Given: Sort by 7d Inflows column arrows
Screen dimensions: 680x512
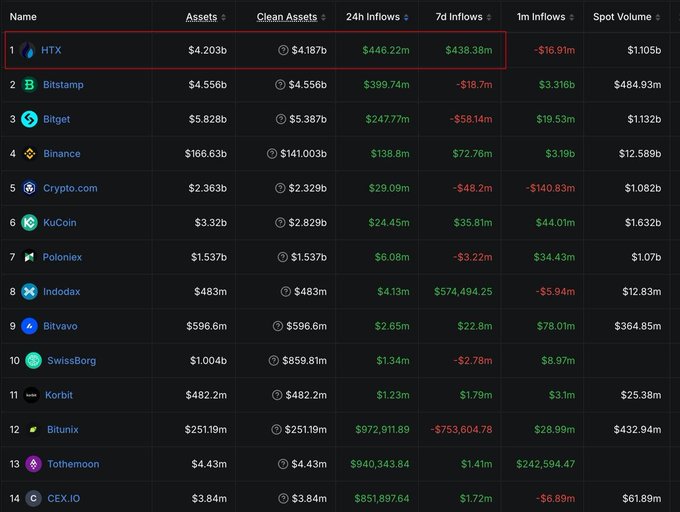Looking at the screenshot, I should 489,17.
